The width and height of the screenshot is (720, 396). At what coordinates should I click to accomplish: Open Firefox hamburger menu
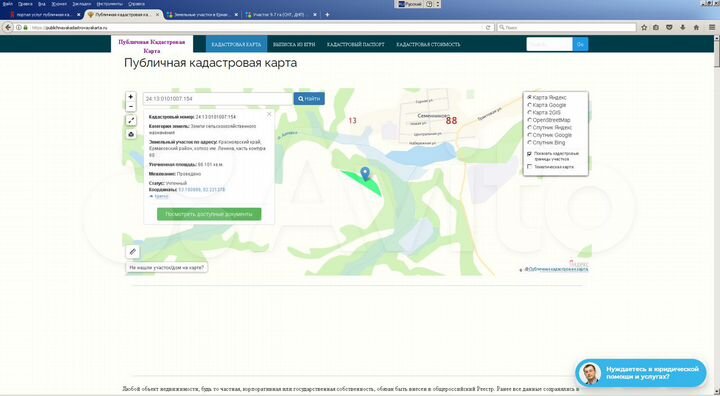pyautogui.click(x=712, y=28)
